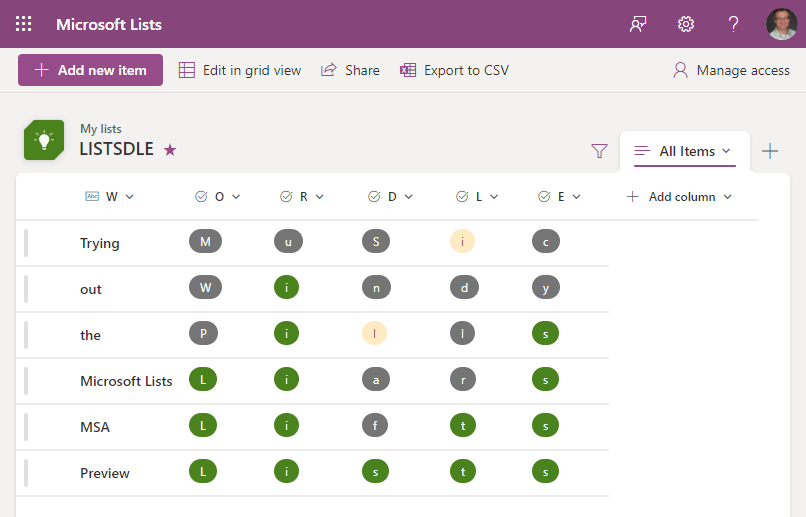Click the 'MSA' row title
806x517 pixels.
[x=95, y=427]
